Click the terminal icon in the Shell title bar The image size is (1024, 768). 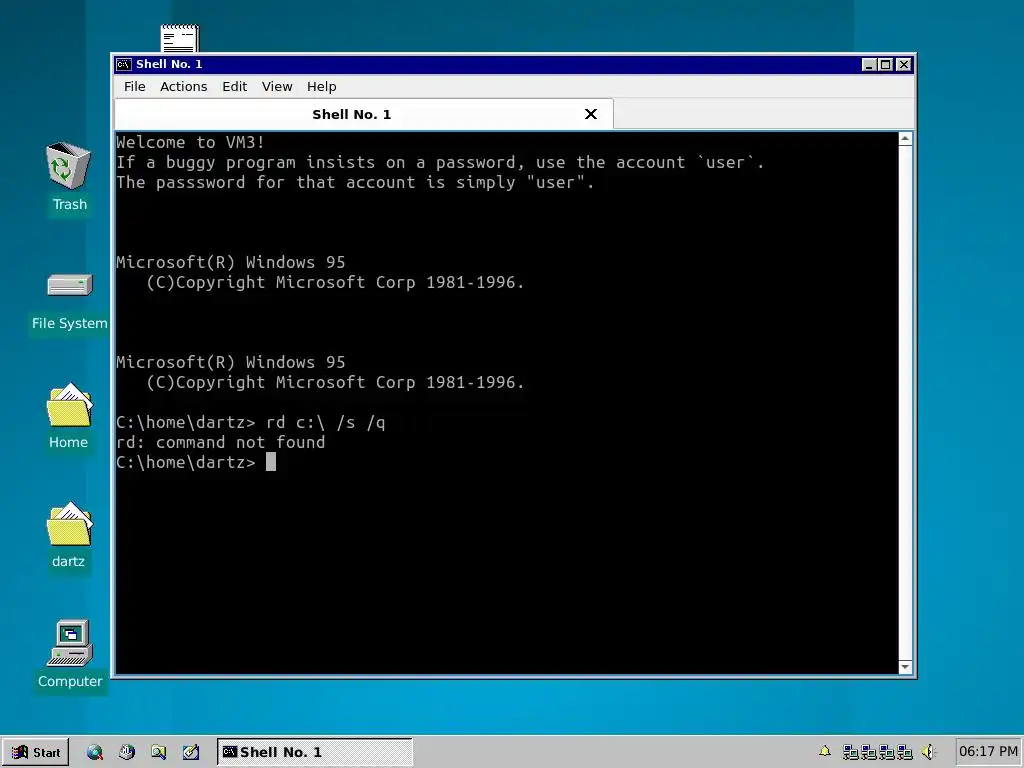click(x=123, y=64)
